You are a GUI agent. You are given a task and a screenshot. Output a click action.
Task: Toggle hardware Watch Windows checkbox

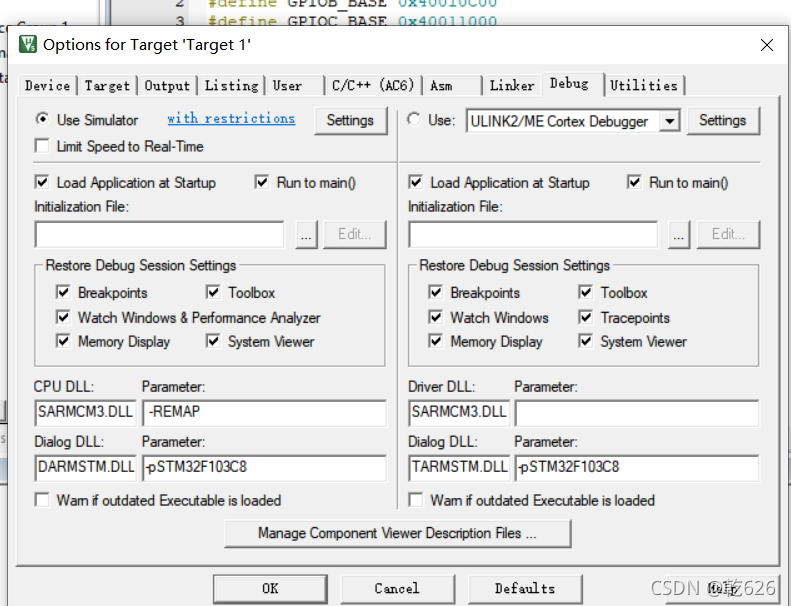point(435,317)
